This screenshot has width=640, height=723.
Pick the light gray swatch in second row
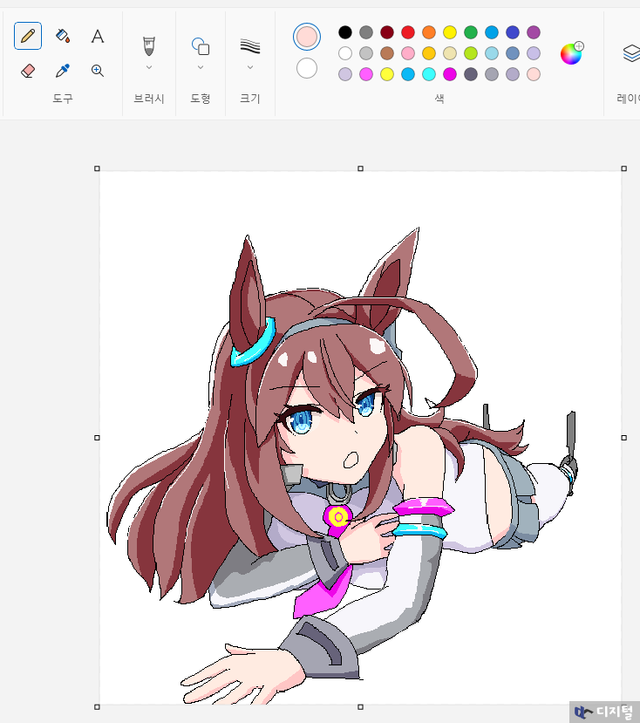coord(366,53)
